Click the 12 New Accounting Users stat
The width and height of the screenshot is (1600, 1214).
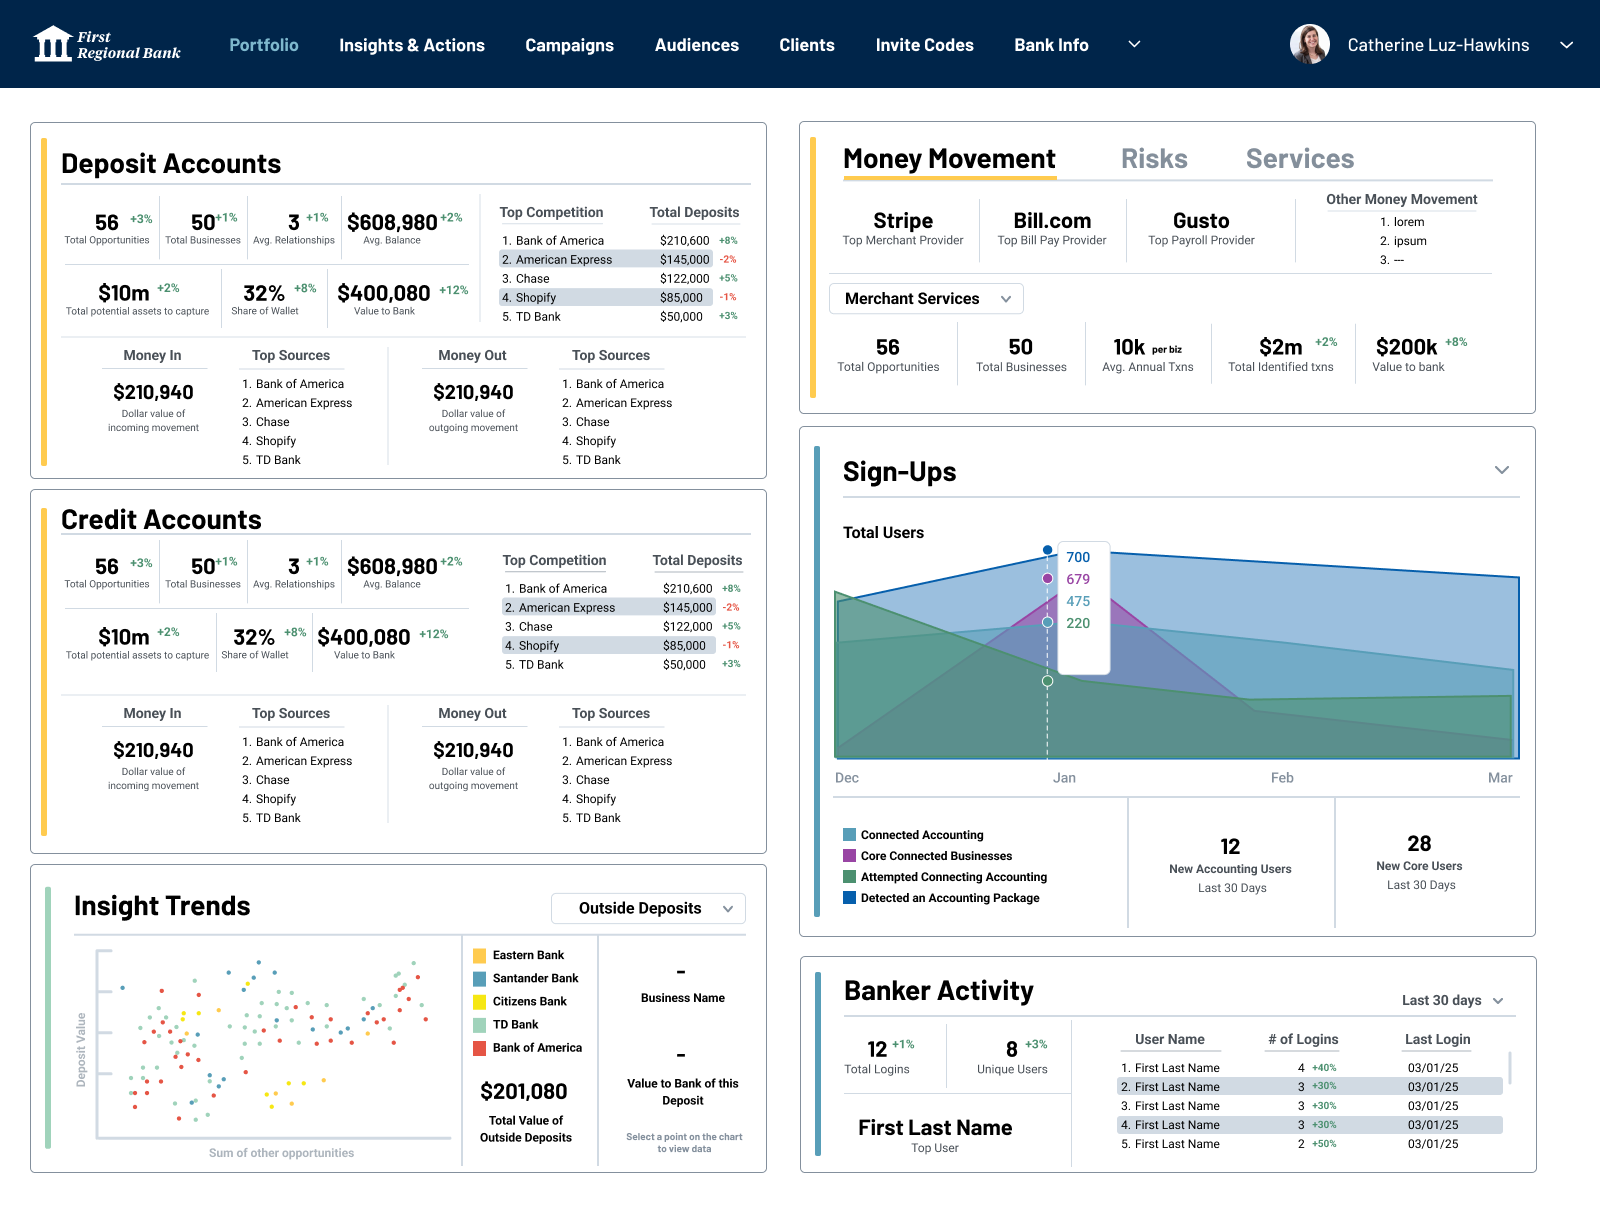pyautogui.click(x=1230, y=865)
